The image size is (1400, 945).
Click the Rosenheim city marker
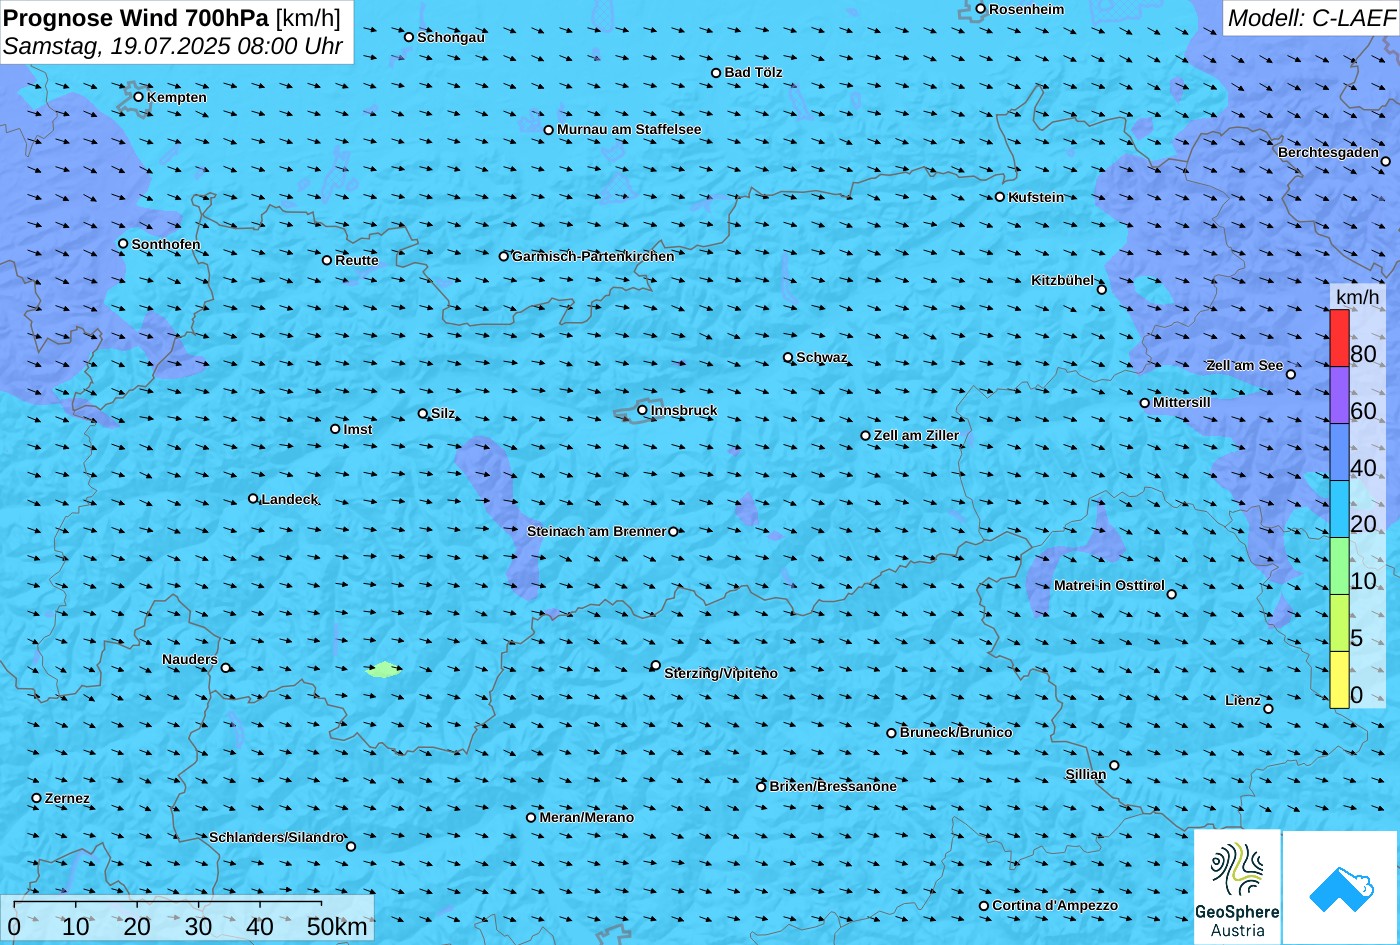pos(981,9)
